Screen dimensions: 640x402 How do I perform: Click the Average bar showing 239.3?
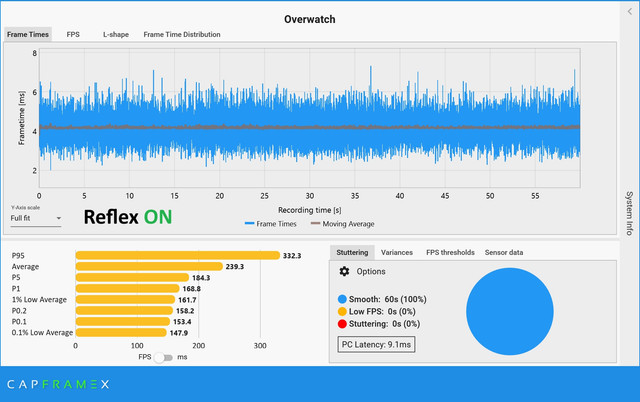(x=149, y=267)
